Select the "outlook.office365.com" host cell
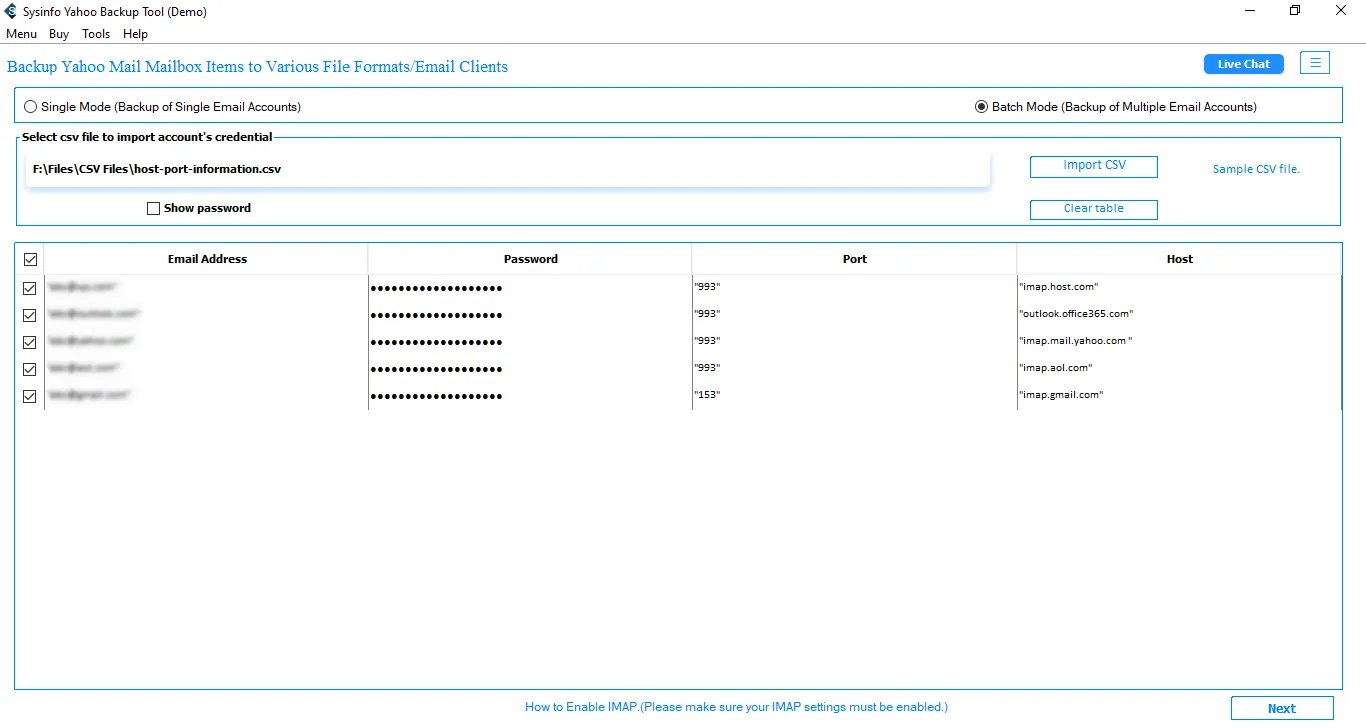1366x728 pixels. point(1180,314)
